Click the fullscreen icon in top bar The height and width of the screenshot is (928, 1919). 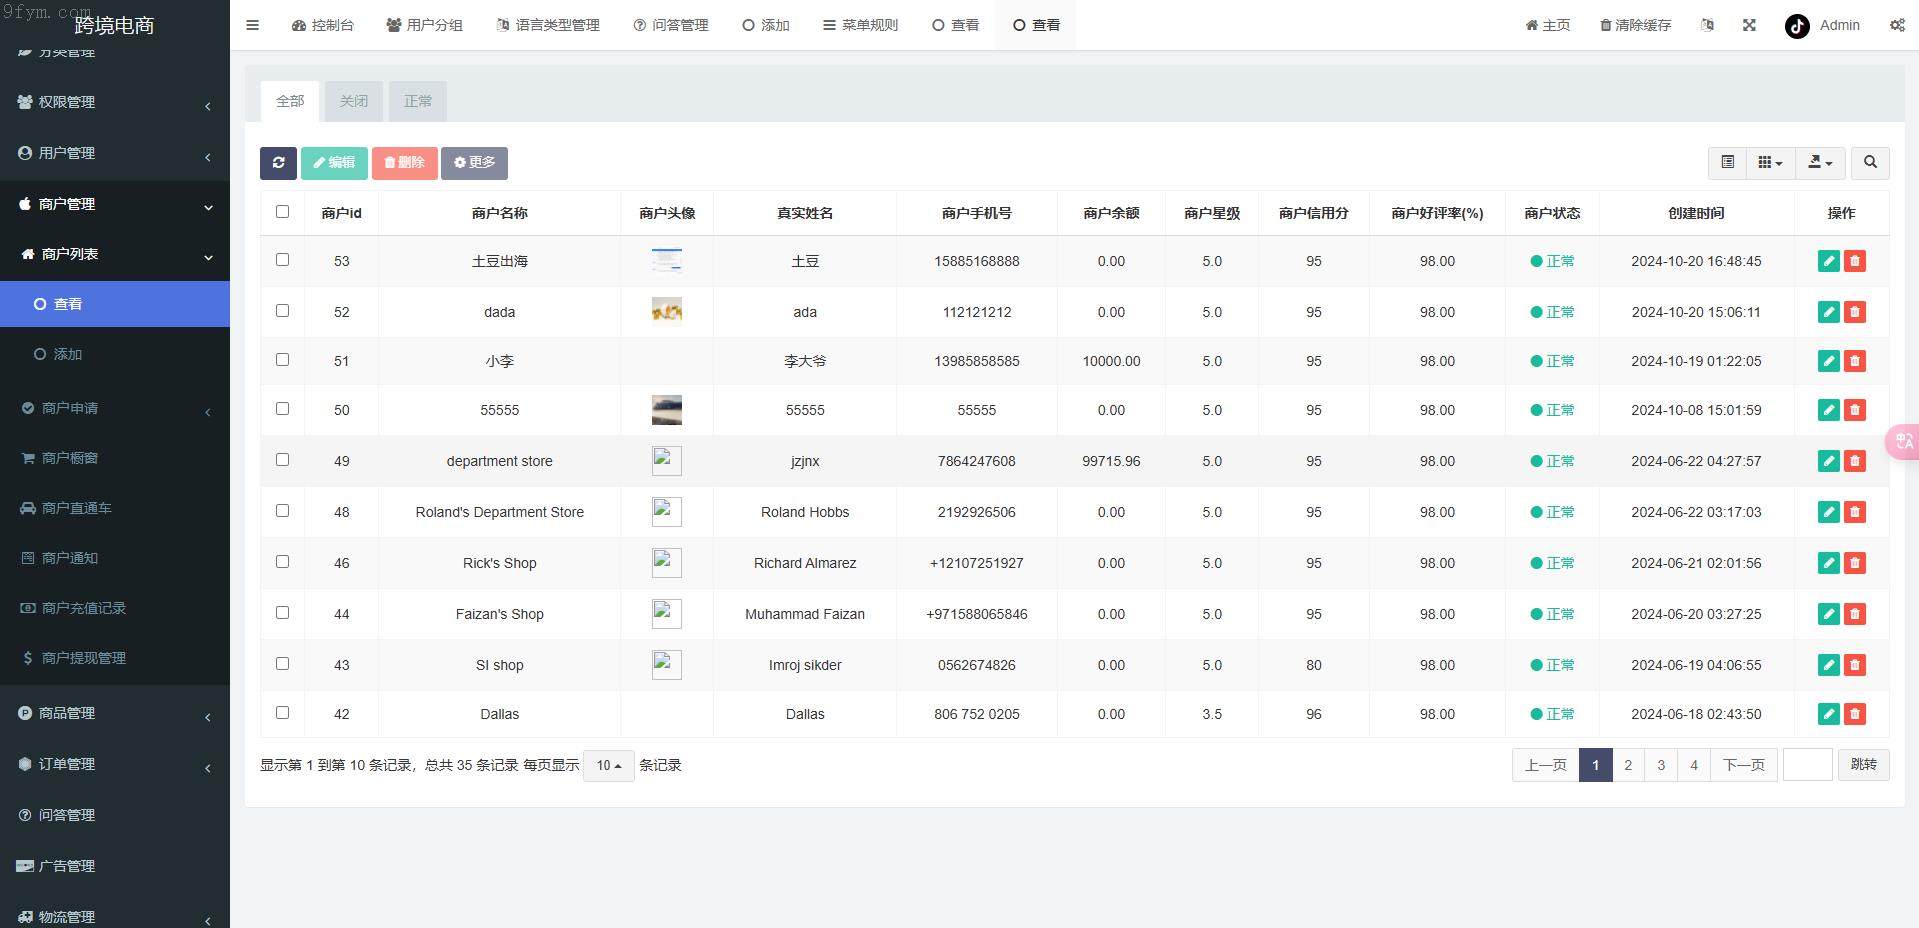1749,25
